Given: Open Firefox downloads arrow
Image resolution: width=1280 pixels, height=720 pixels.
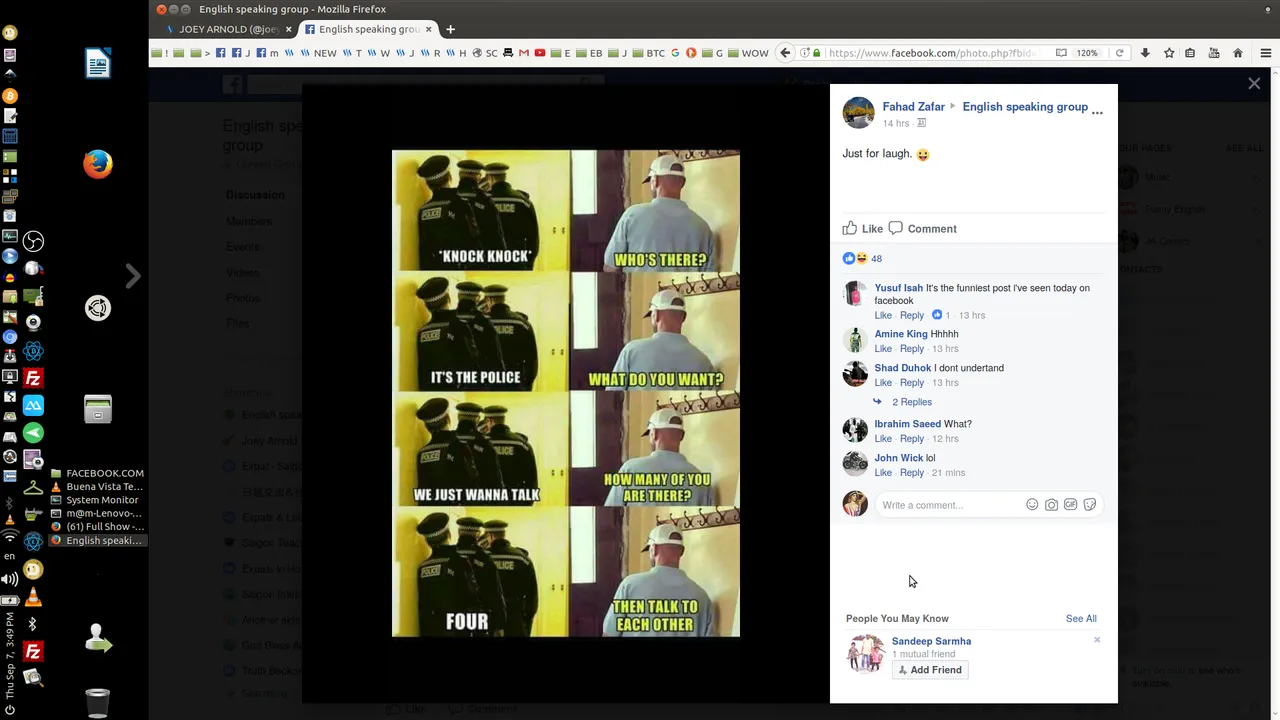Looking at the screenshot, I should click(1145, 53).
